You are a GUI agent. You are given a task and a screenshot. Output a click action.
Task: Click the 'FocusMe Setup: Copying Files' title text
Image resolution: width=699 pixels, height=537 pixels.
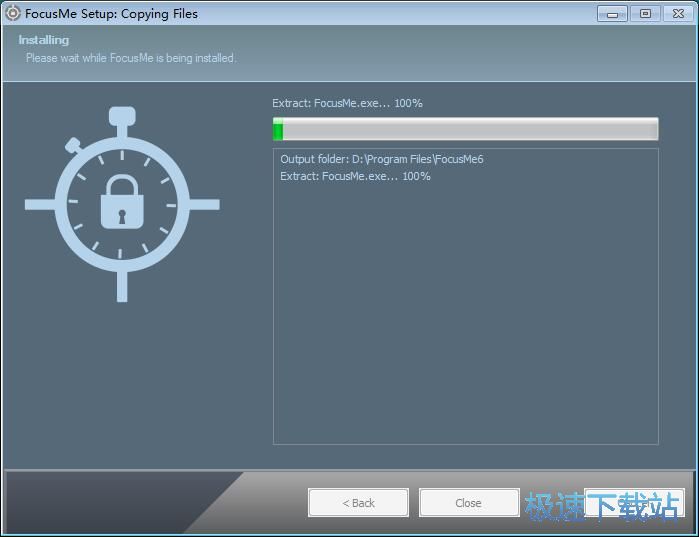click(x=111, y=14)
